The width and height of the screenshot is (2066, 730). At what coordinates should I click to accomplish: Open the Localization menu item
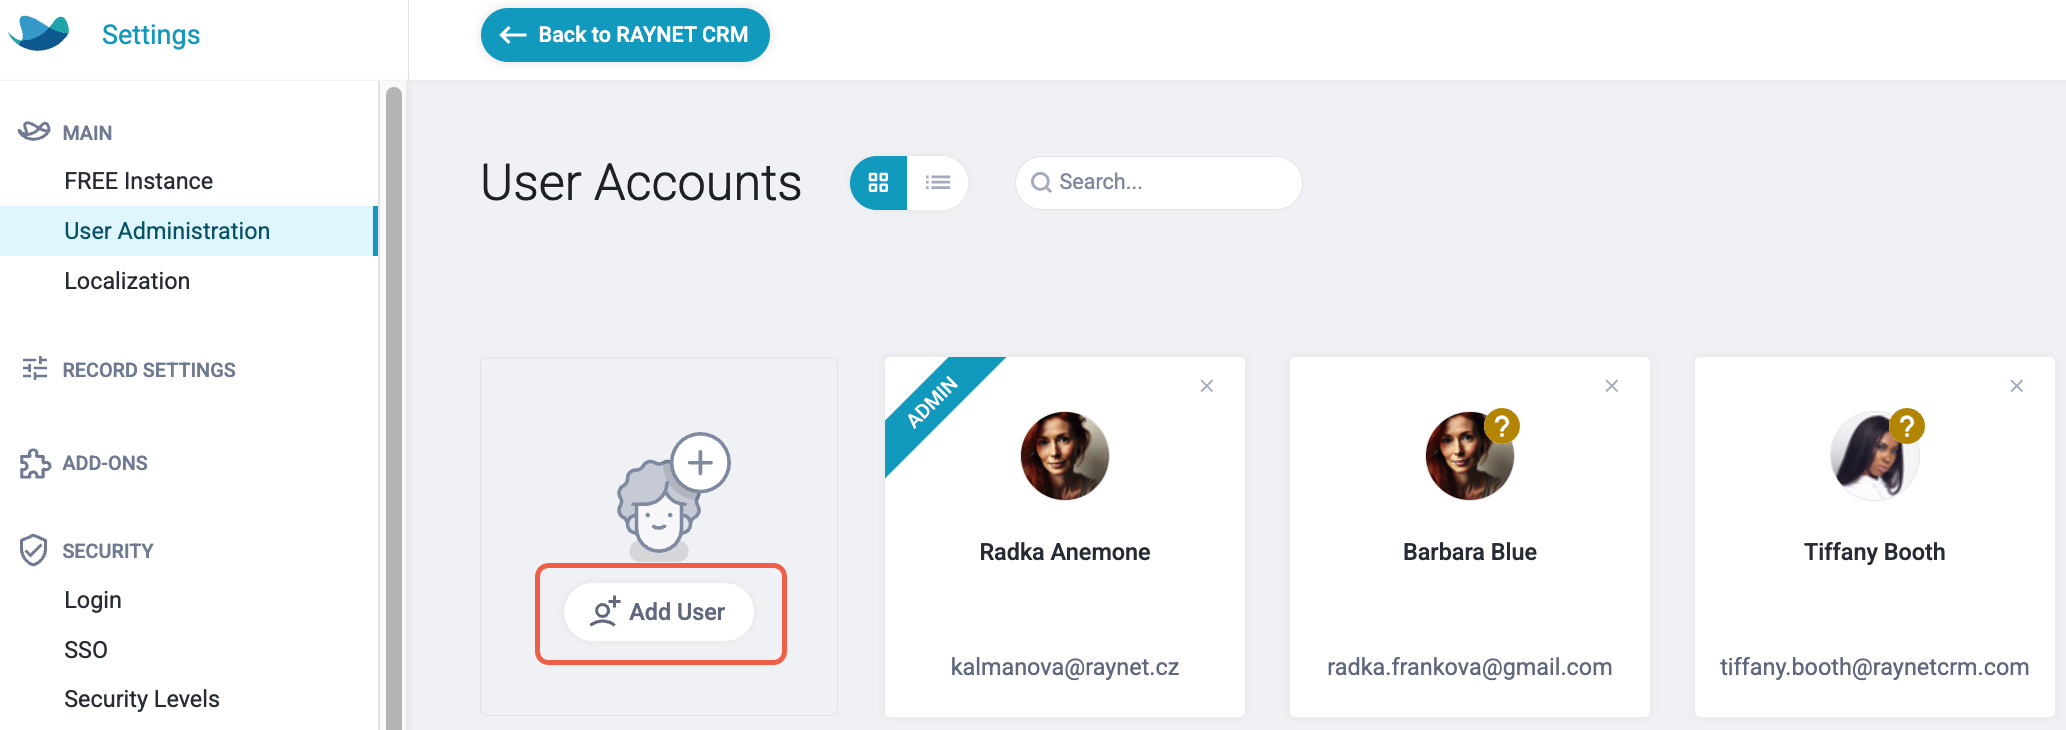click(127, 281)
